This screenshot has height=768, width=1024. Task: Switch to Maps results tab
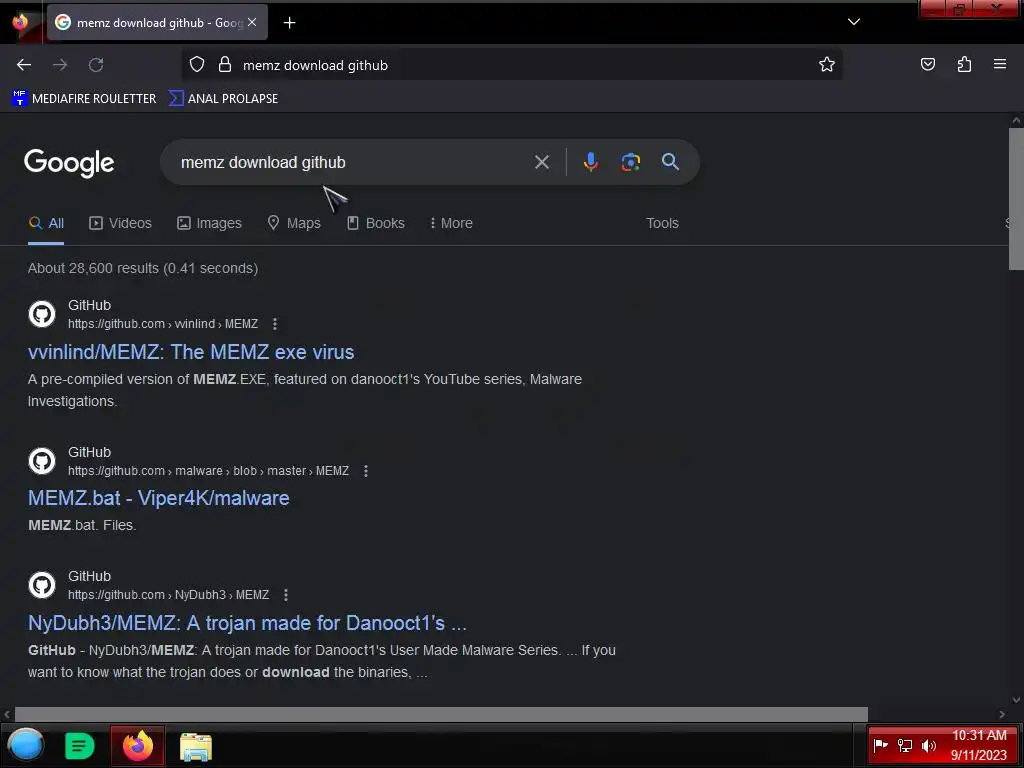coord(294,223)
